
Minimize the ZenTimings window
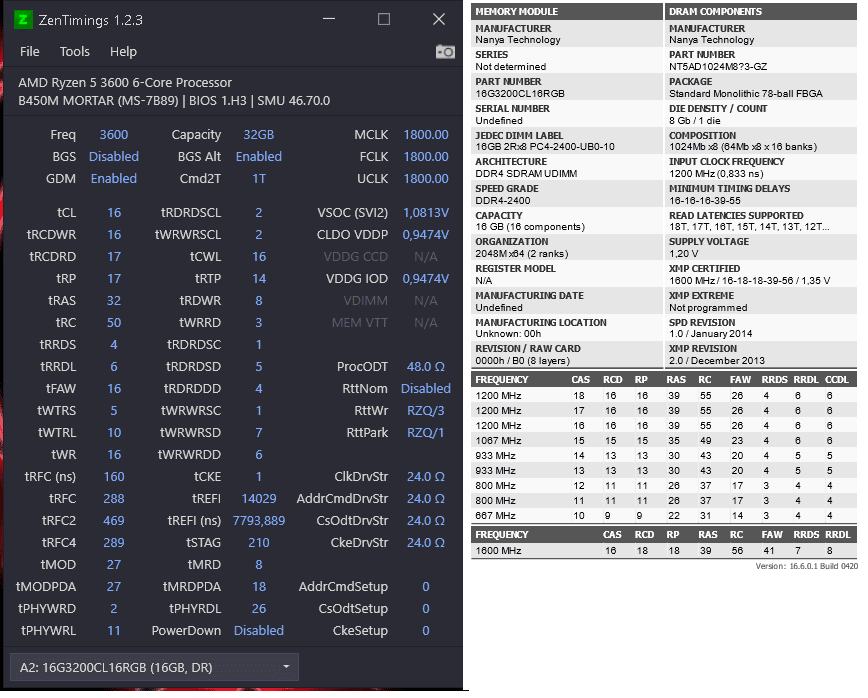click(x=329, y=19)
